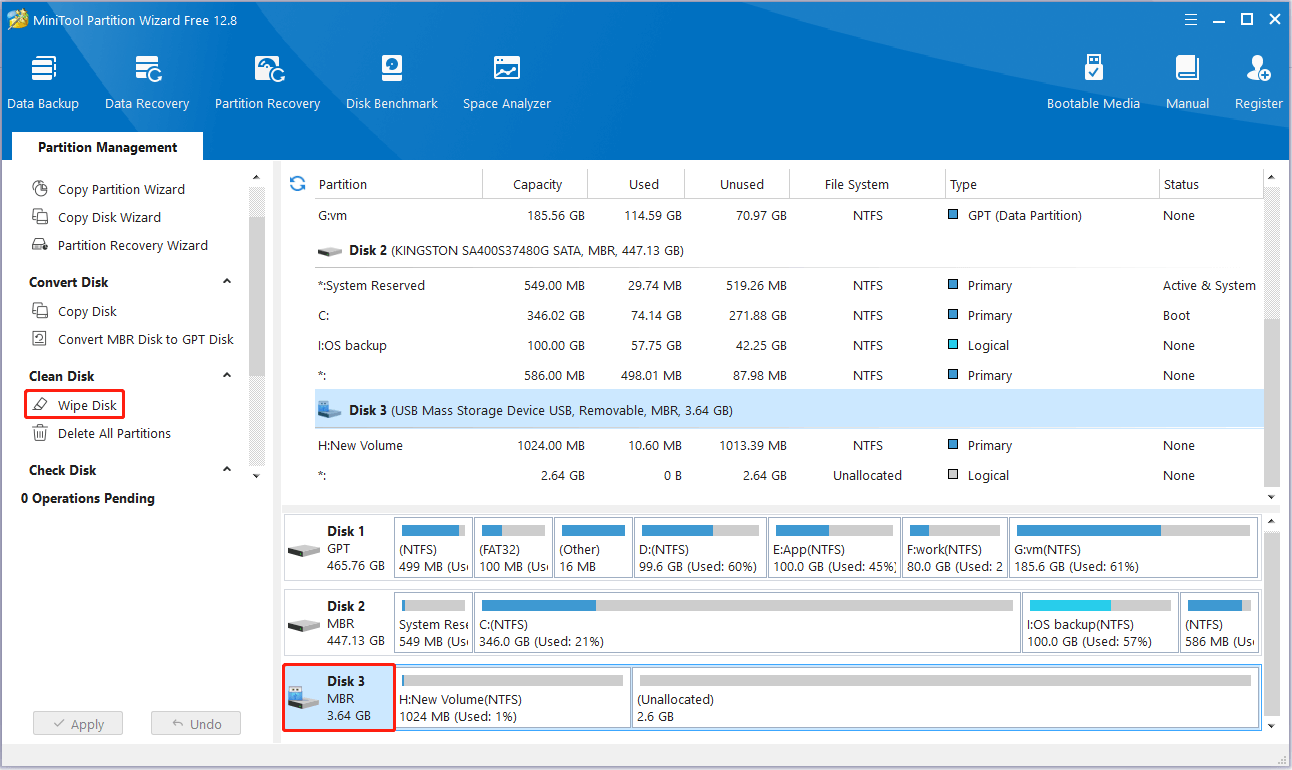Sort by the File System column header
1292x770 pixels.
pos(868,184)
